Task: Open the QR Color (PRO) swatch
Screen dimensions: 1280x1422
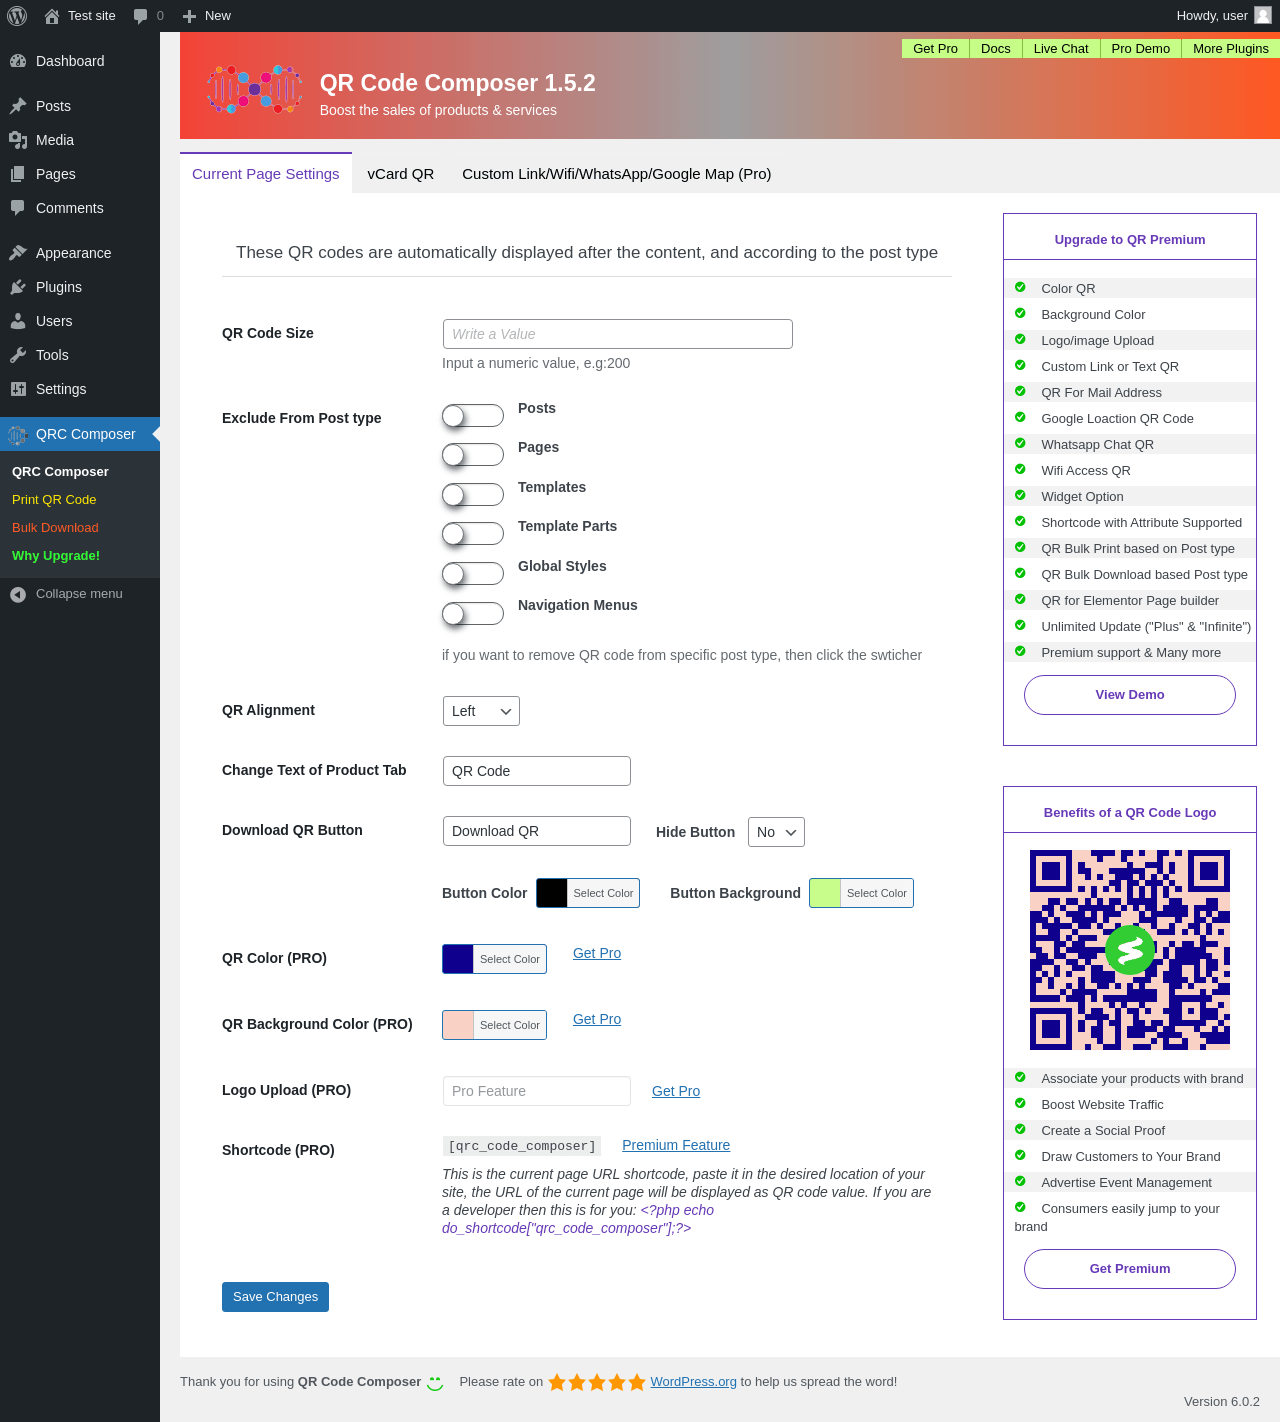Action: click(494, 959)
